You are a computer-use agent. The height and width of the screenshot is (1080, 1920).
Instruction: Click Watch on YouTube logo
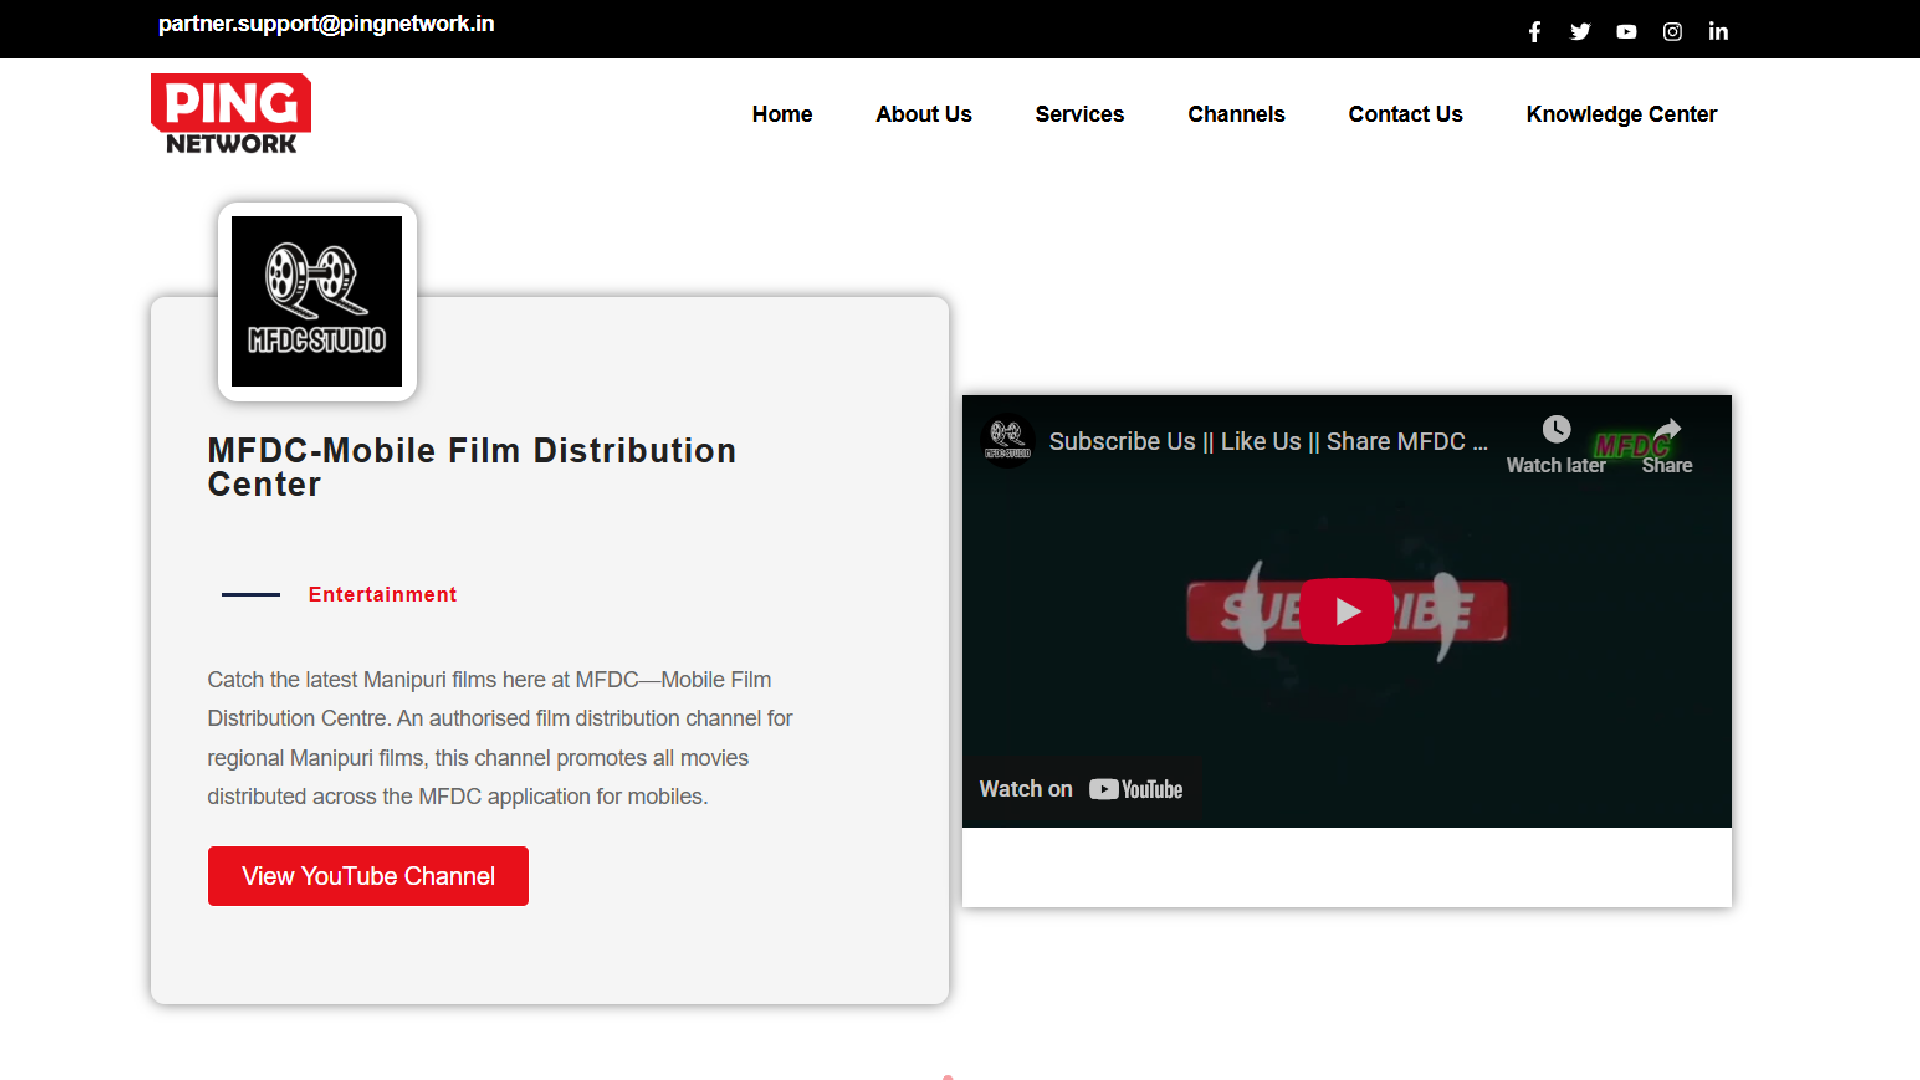pyautogui.click(x=1135, y=789)
